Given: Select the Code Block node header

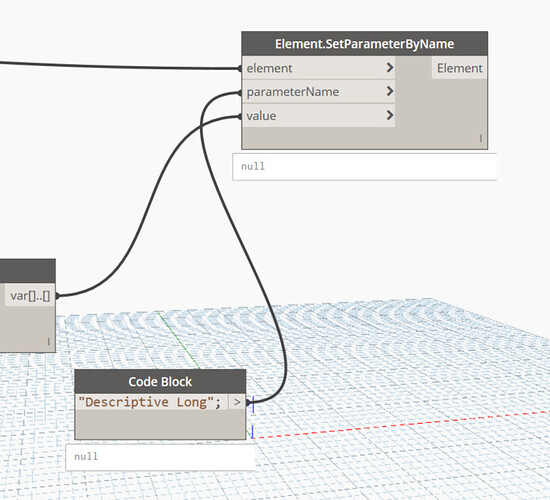Looking at the screenshot, I should (160, 381).
